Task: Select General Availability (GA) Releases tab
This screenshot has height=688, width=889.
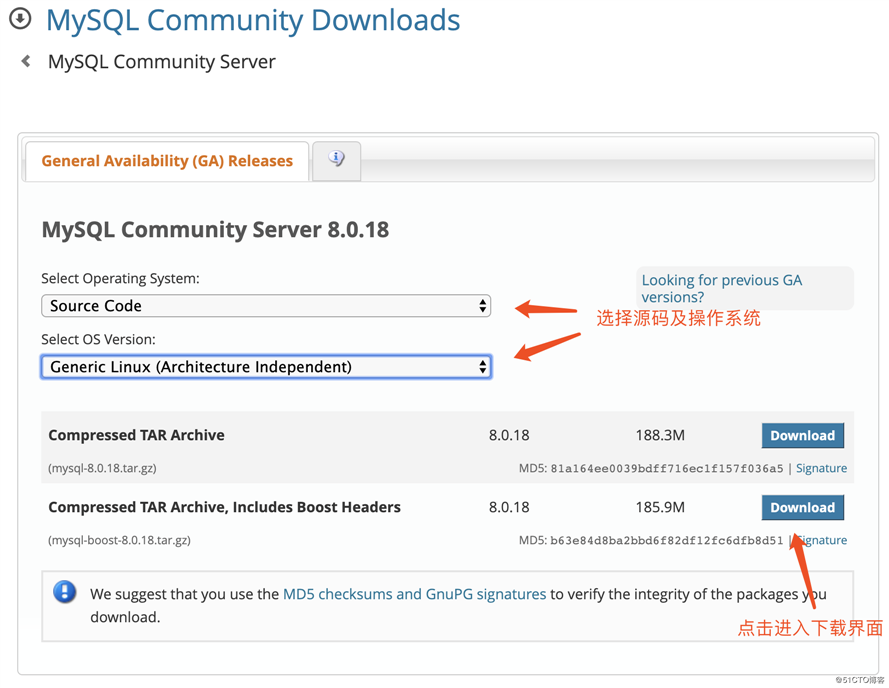Action: pyautogui.click(x=167, y=161)
